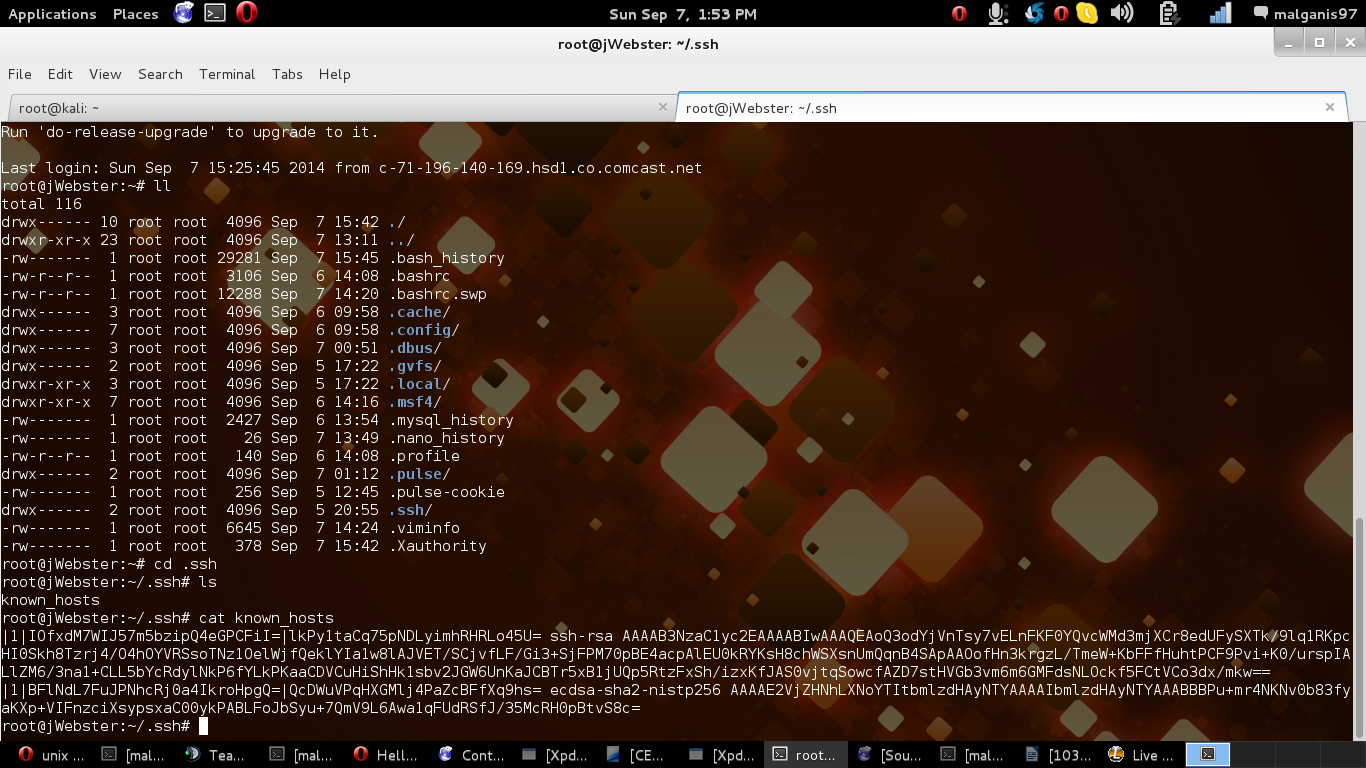
Task: Open the volume speaker tray icon
Action: [x=1121, y=13]
